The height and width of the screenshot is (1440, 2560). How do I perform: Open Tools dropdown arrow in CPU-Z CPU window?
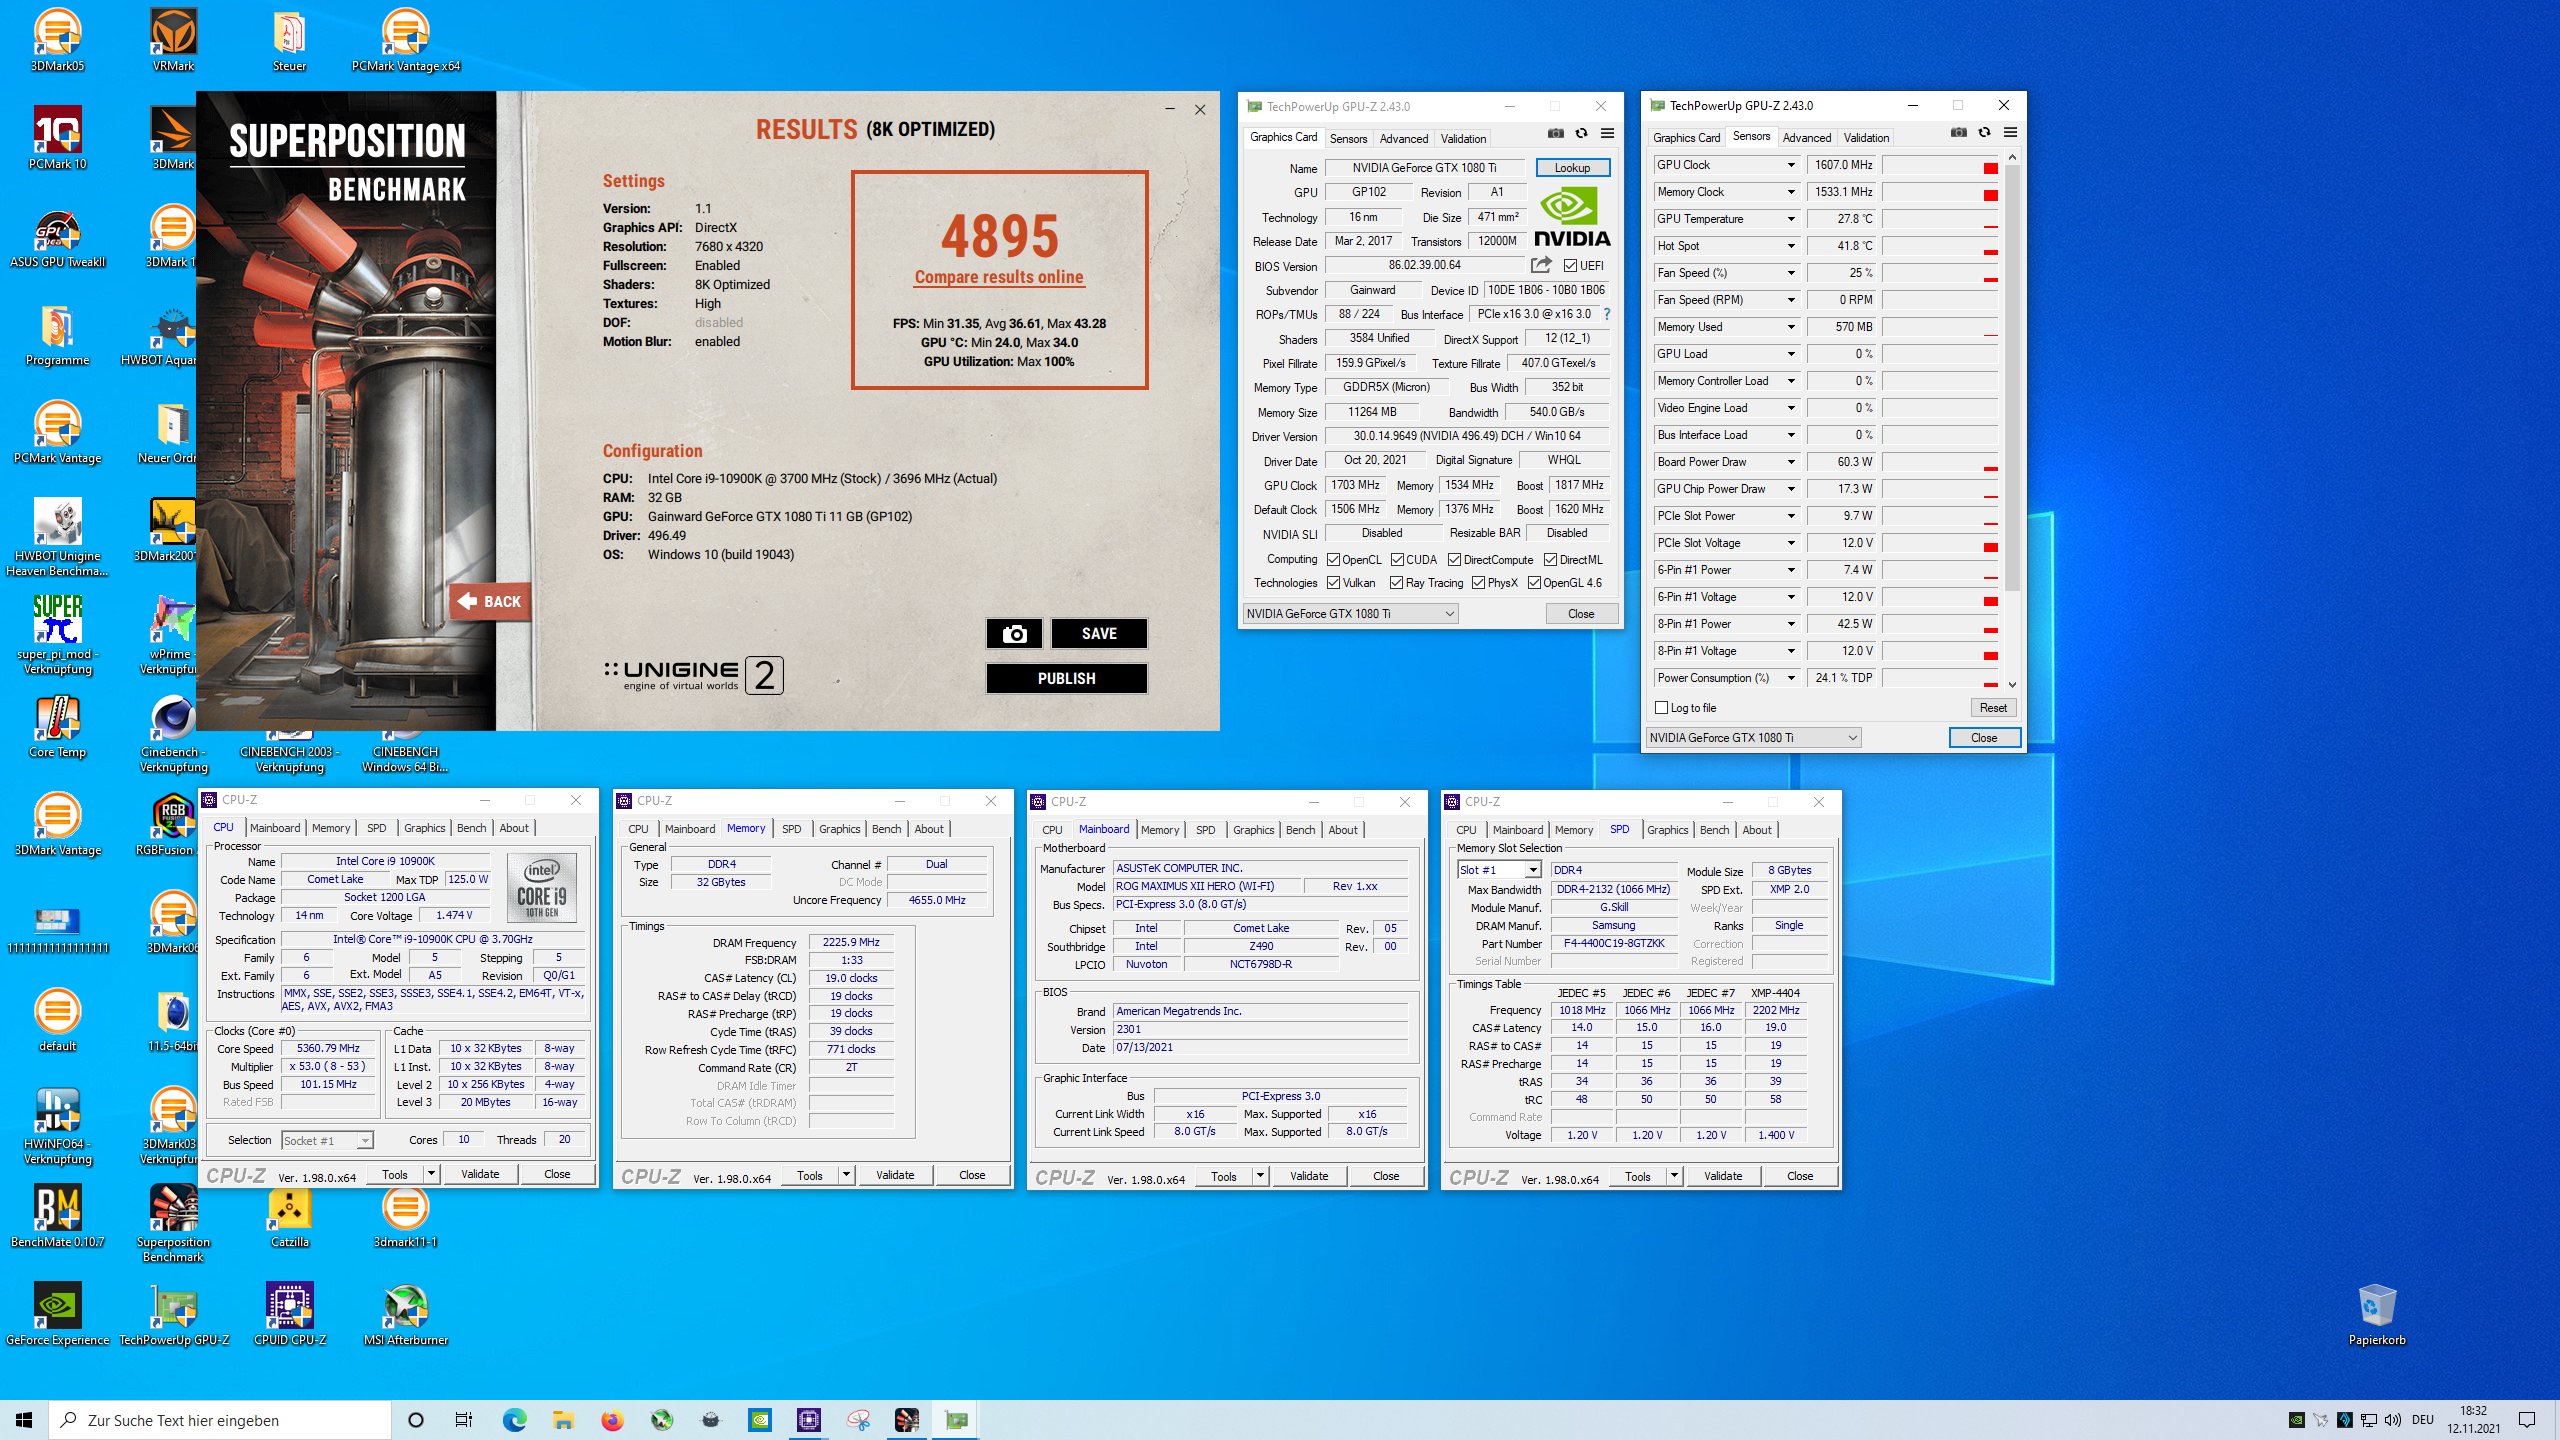[432, 1174]
